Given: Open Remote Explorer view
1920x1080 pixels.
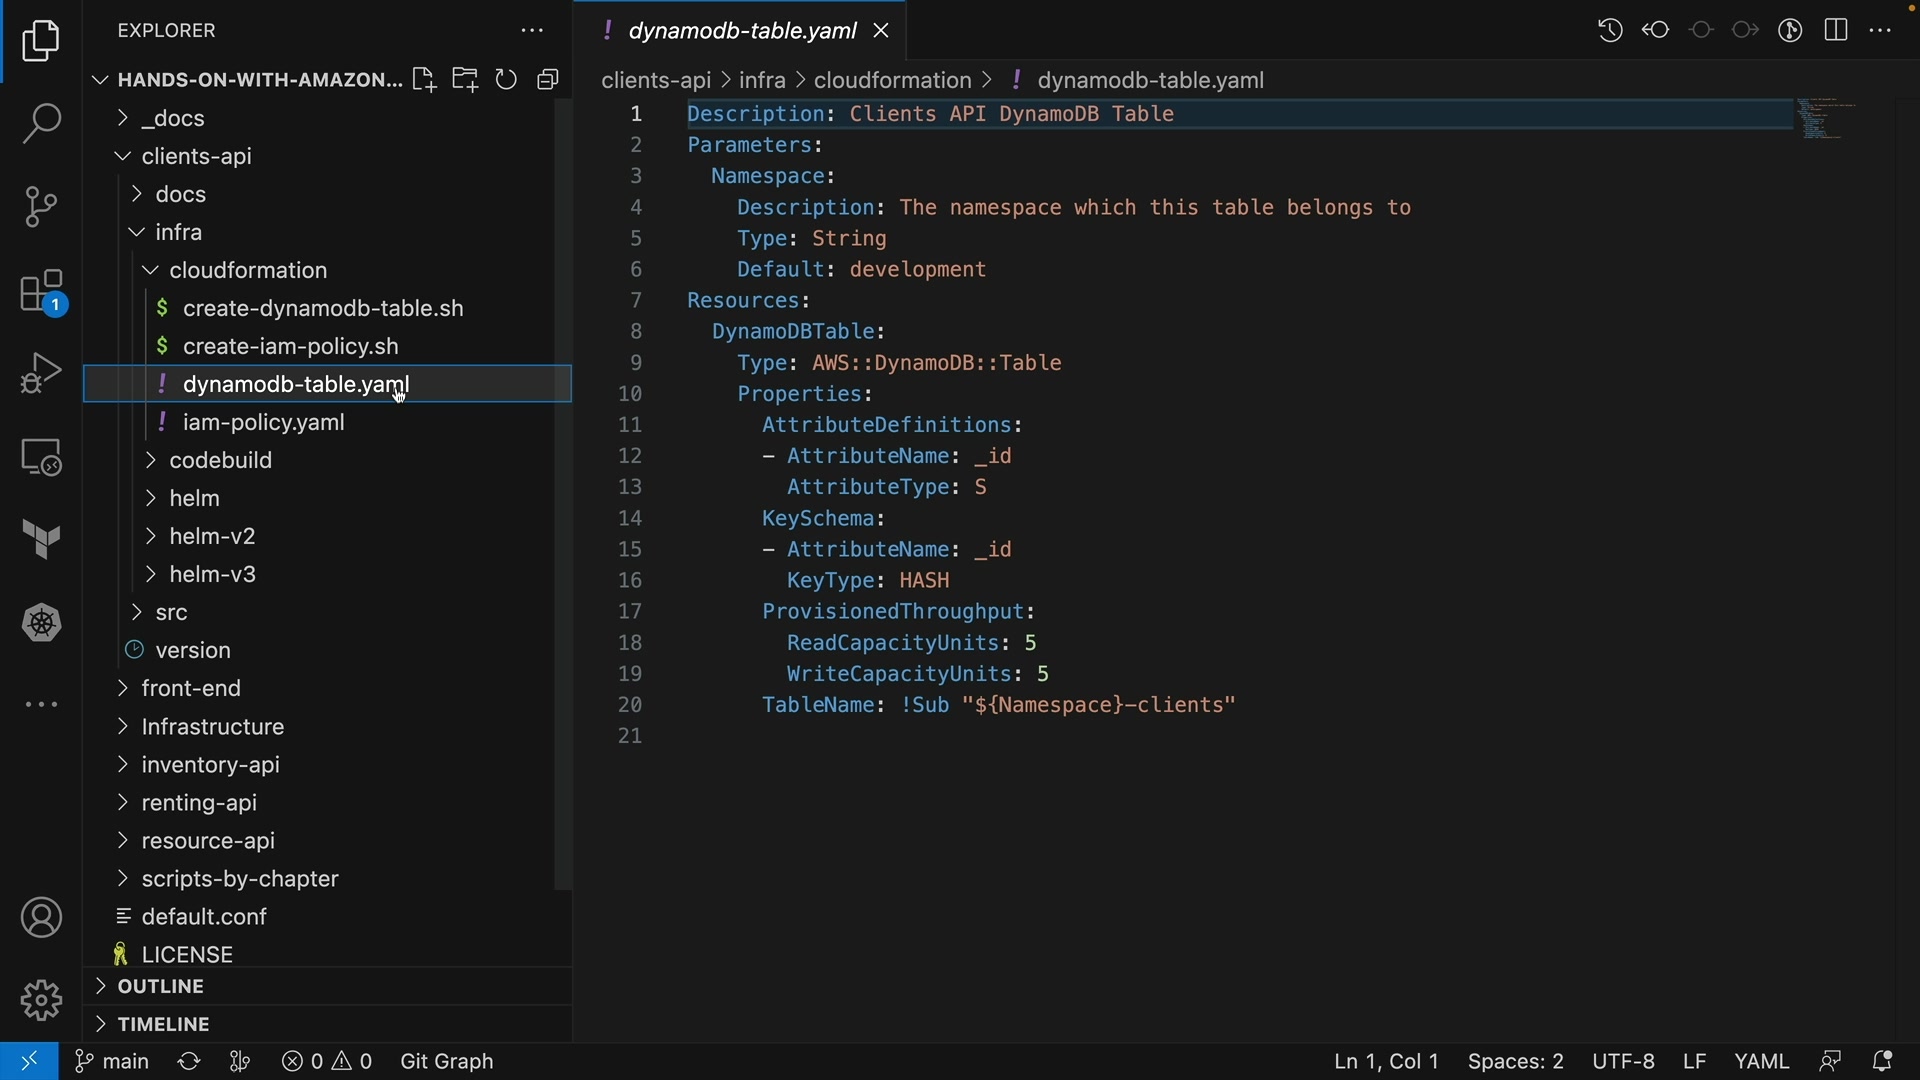Looking at the screenshot, I should pyautogui.click(x=41, y=458).
